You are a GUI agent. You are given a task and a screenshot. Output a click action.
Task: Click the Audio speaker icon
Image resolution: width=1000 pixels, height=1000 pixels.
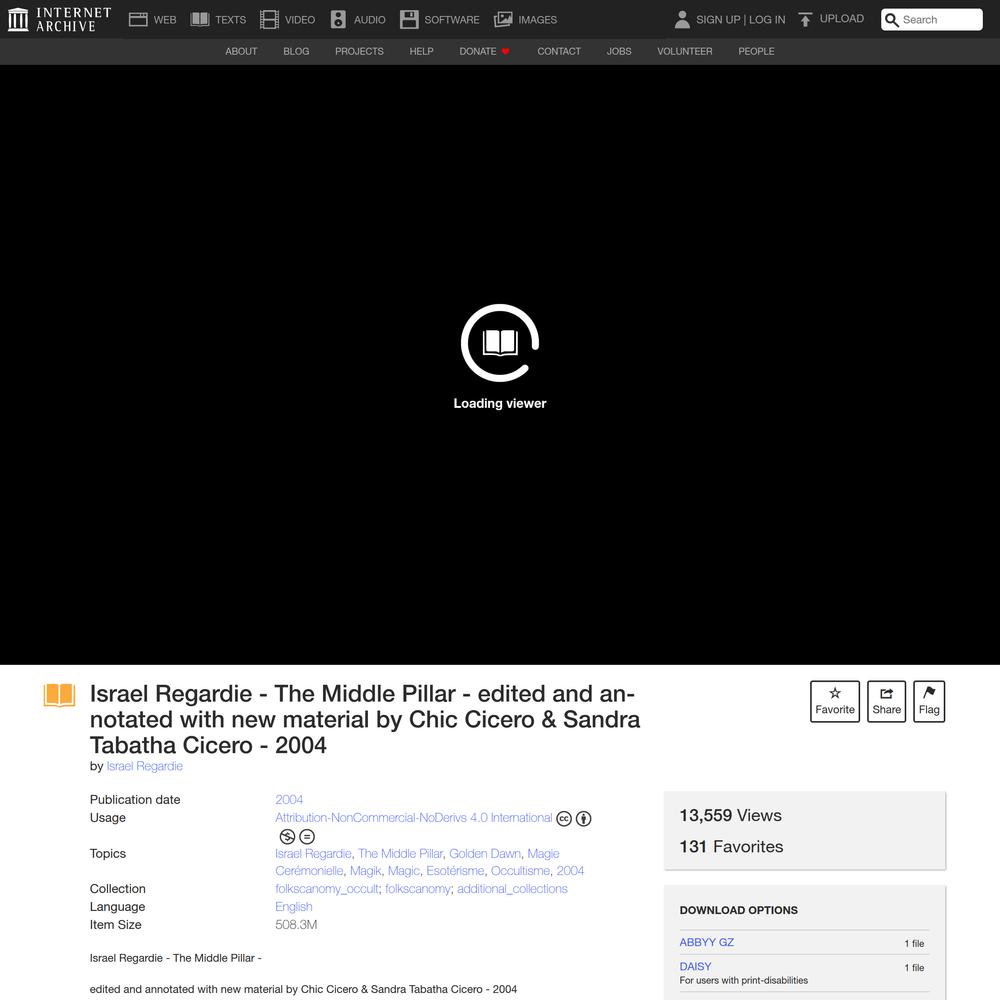pyautogui.click(x=338, y=20)
